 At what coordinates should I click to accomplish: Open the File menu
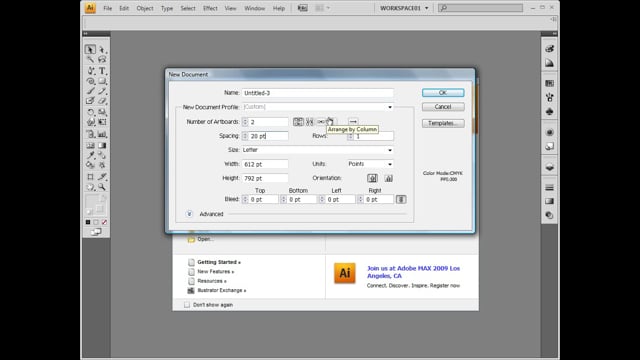pos(108,8)
